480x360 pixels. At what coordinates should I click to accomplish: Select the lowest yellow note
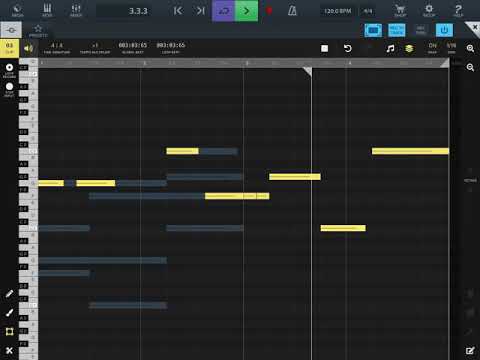343,228
